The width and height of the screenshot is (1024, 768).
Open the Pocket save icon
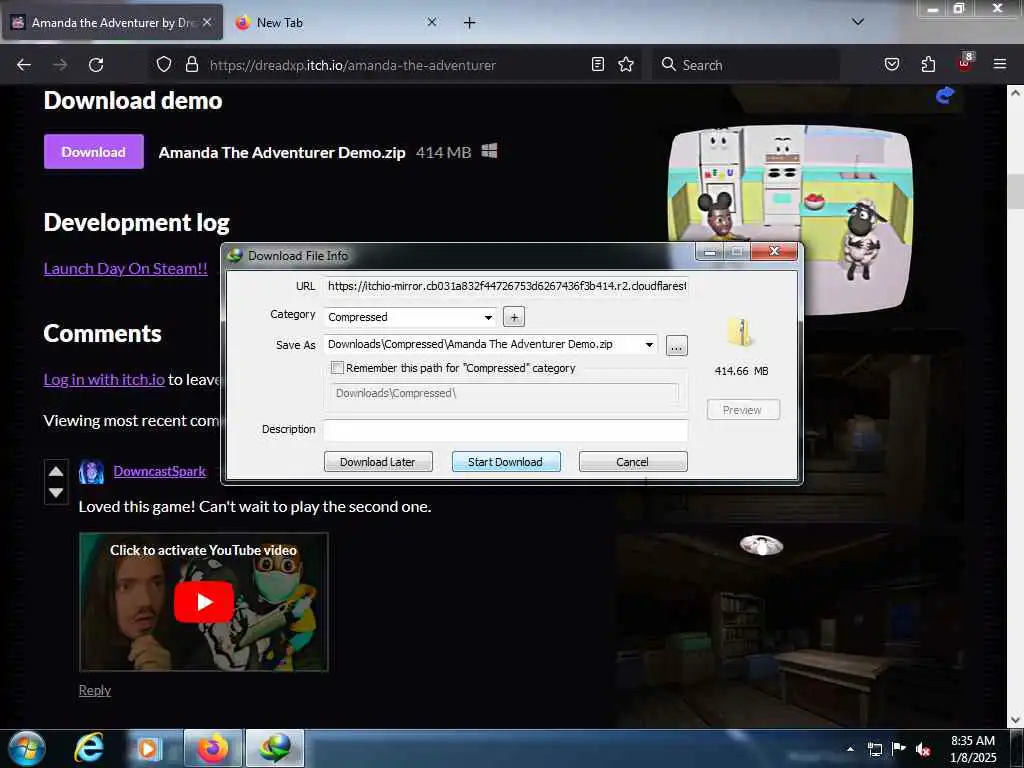click(x=891, y=64)
